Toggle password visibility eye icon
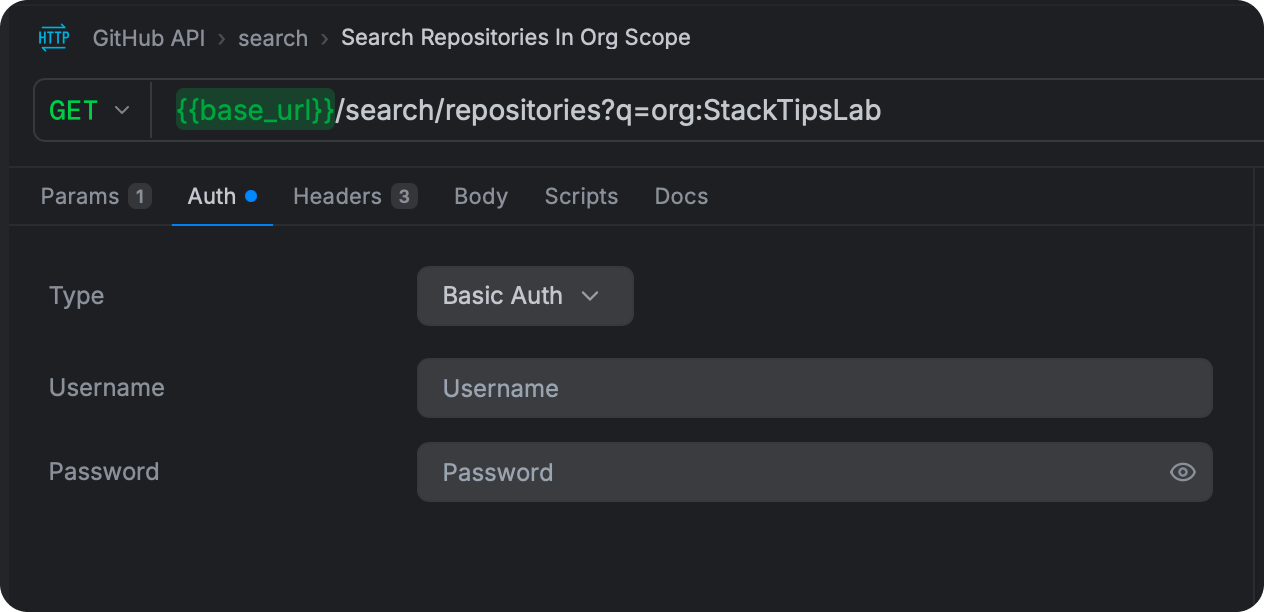1264x612 pixels. (1183, 472)
